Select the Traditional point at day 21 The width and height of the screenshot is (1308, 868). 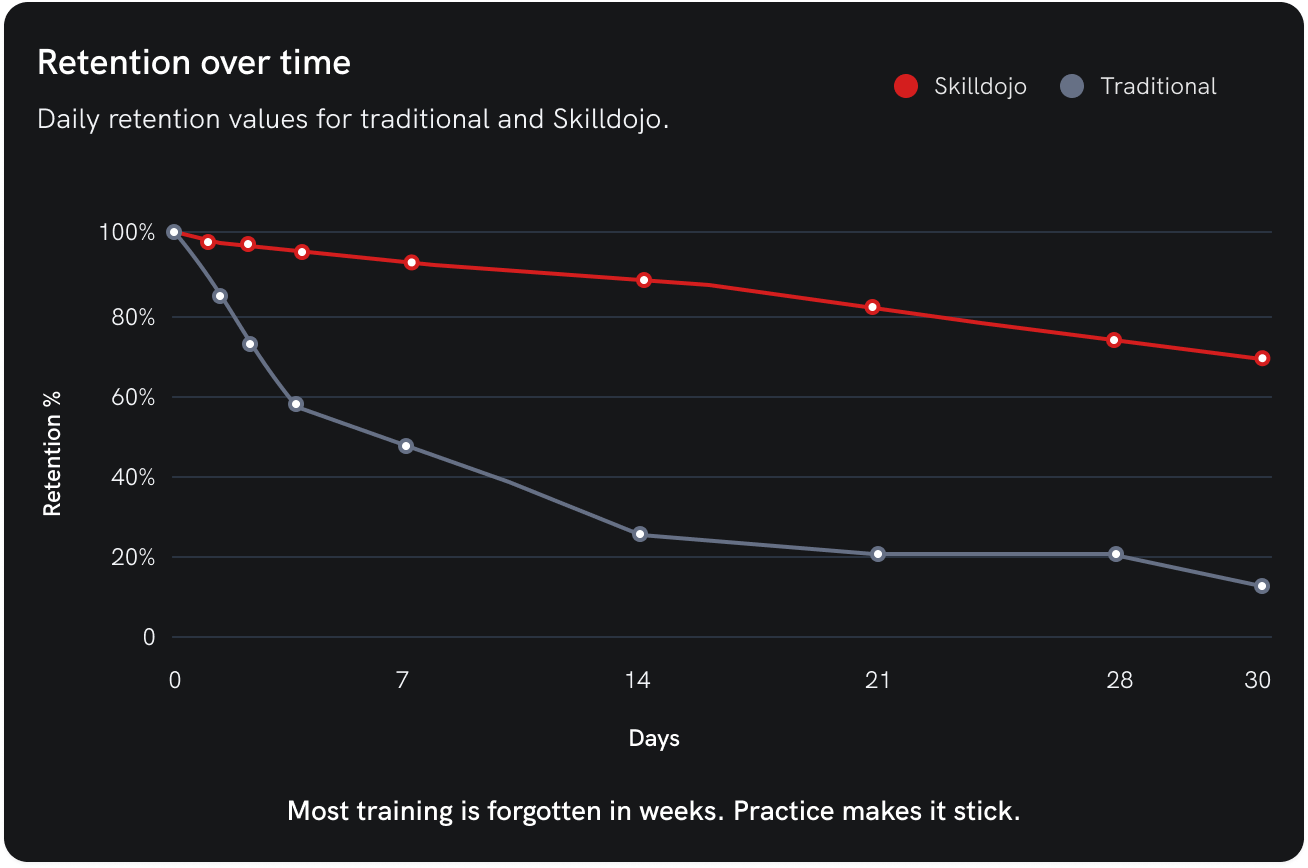[x=878, y=554]
